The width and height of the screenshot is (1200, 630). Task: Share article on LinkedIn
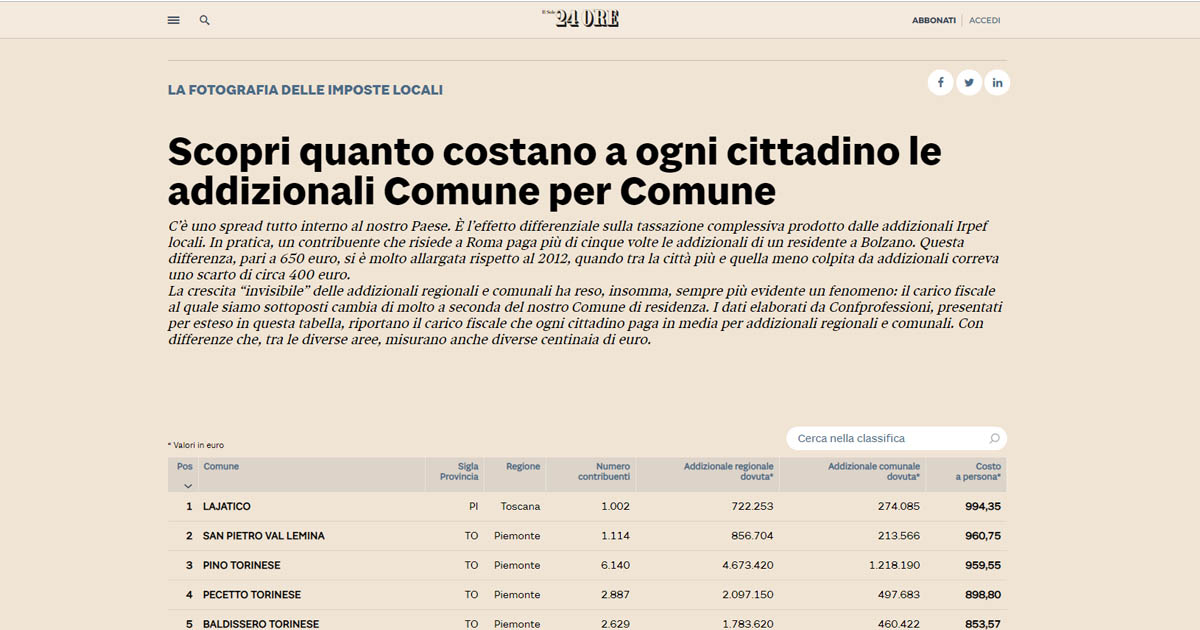coord(997,83)
